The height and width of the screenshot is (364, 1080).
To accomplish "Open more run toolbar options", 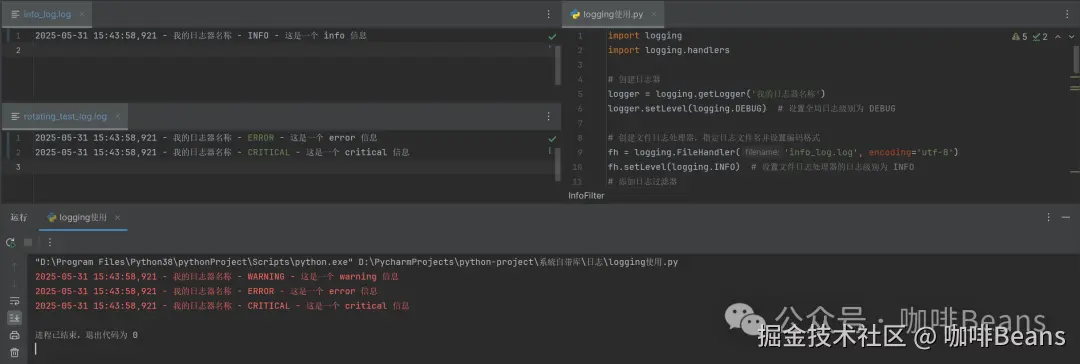I will click(x=50, y=243).
